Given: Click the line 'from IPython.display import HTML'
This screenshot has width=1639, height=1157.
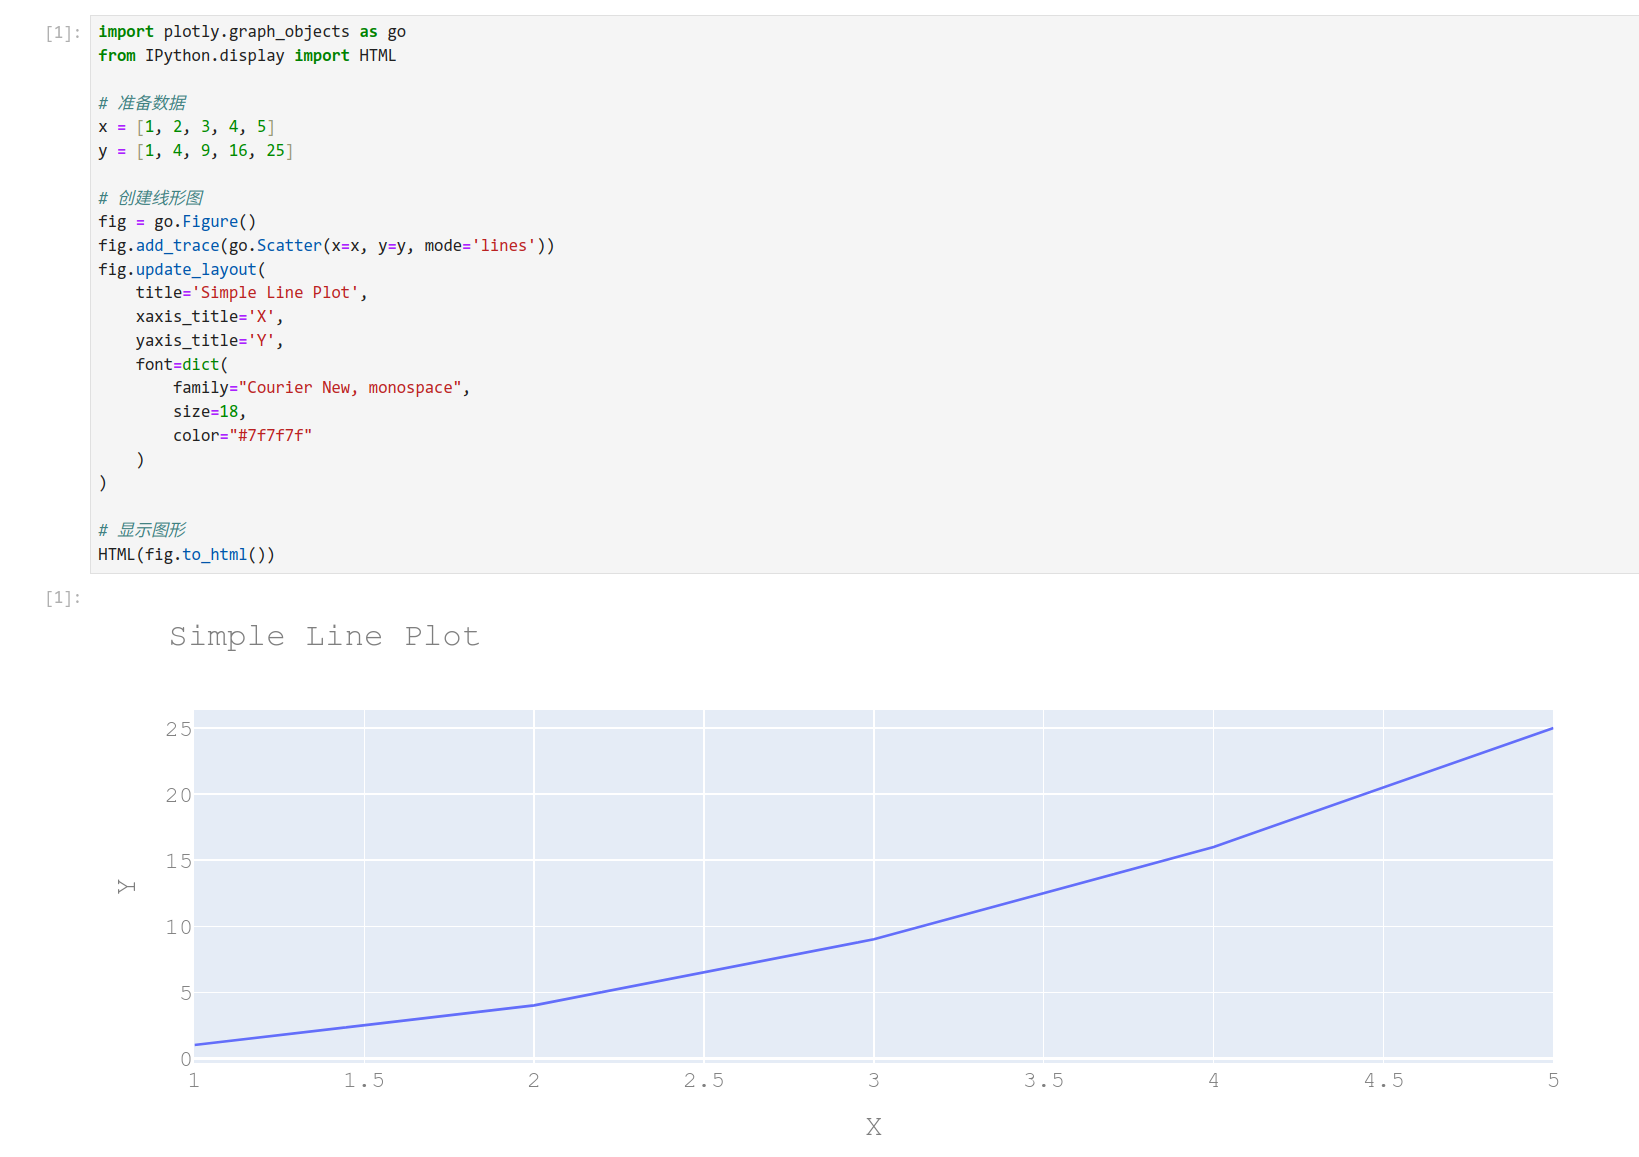Looking at the screenshot, I should (x=247, y=56).
